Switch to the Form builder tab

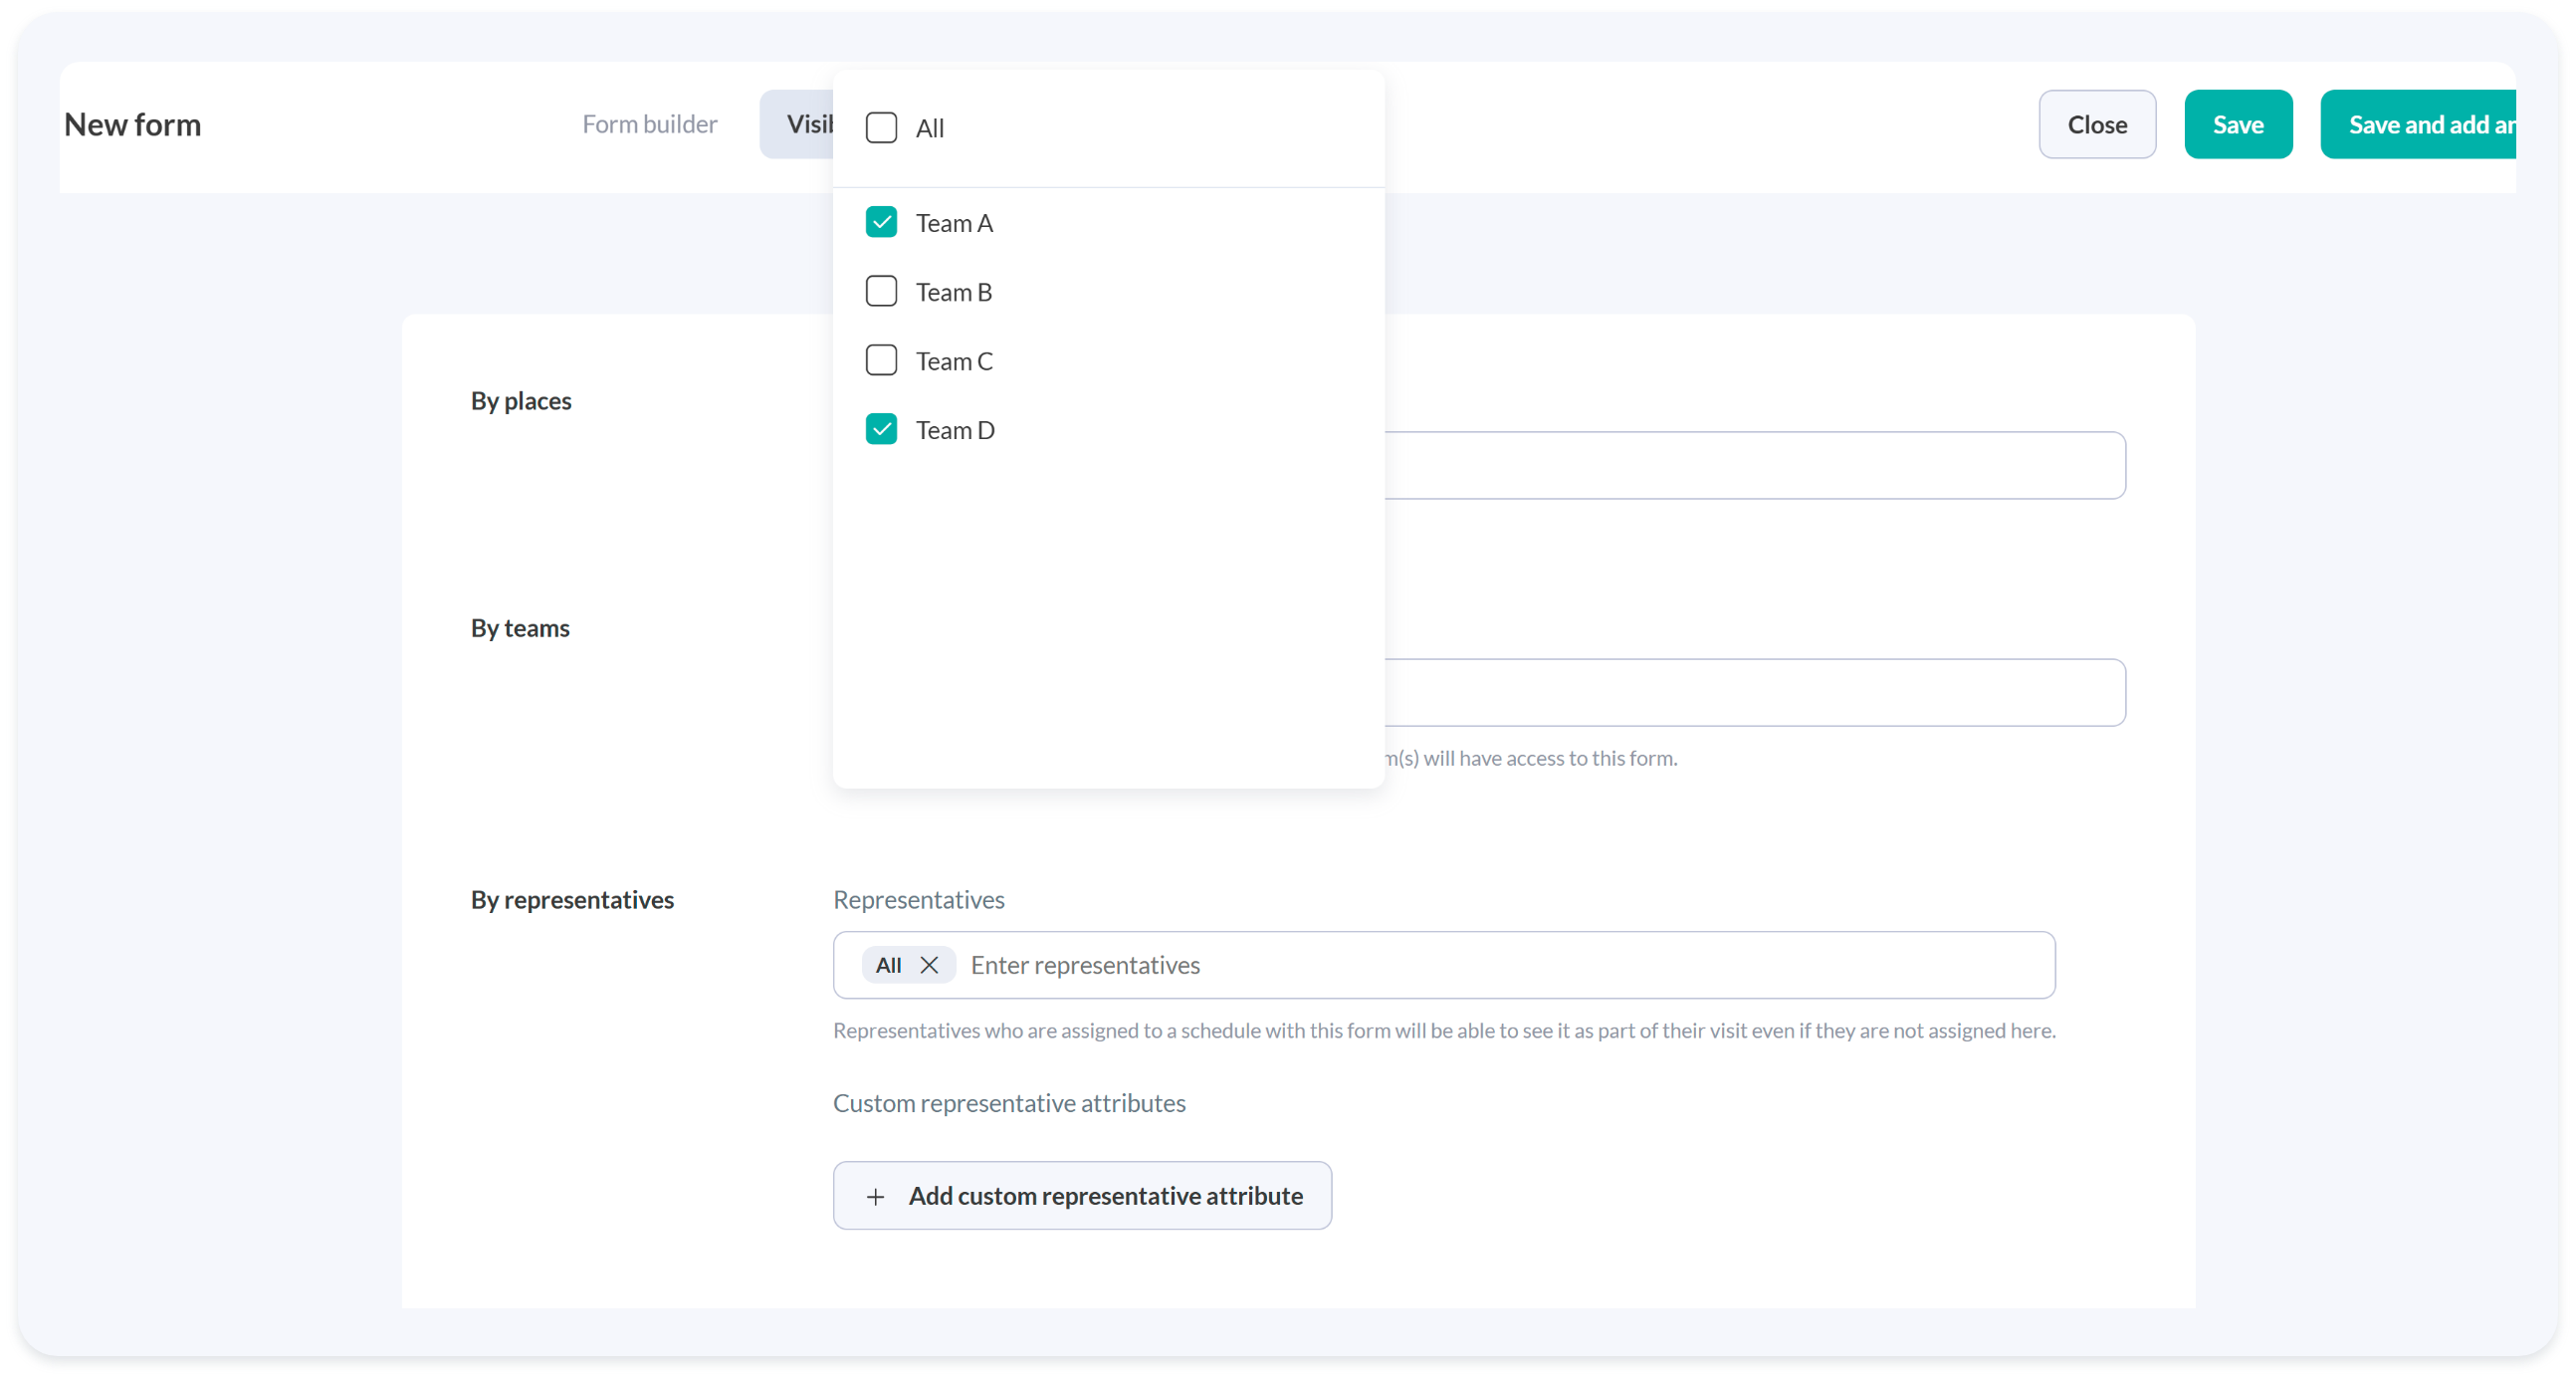click(649, 124)
